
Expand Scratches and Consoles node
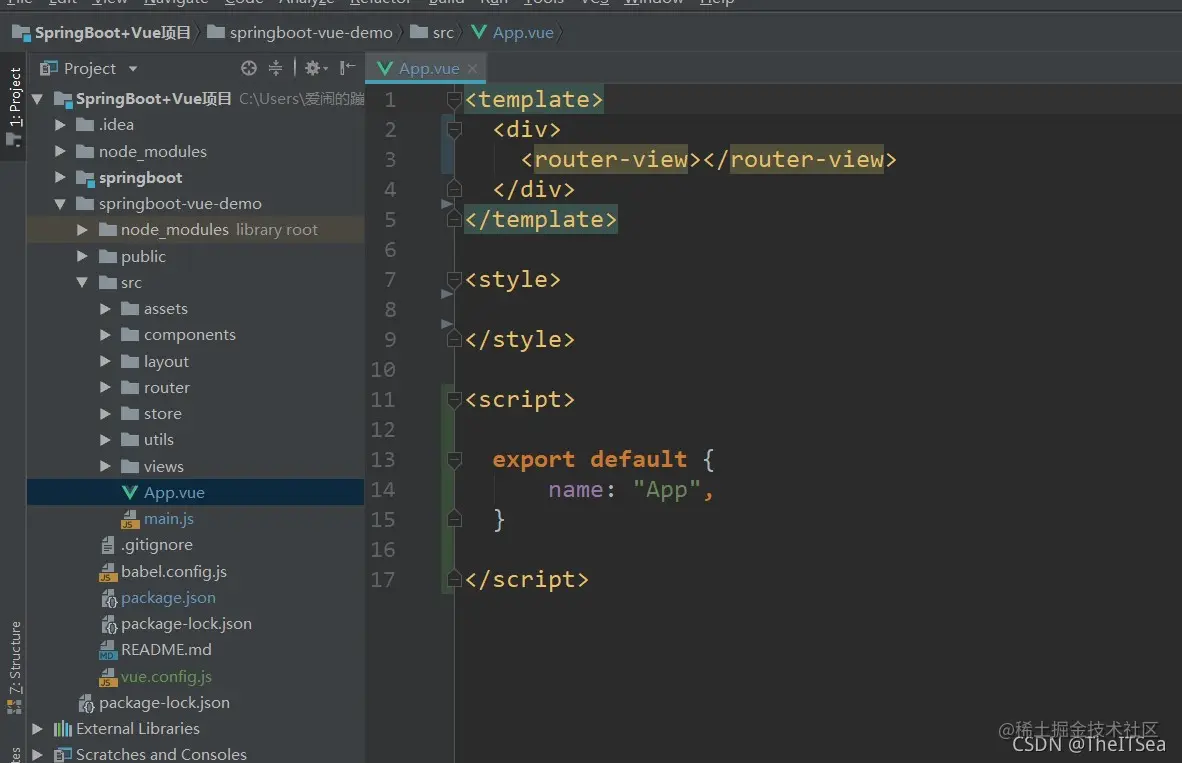(37, 754)
